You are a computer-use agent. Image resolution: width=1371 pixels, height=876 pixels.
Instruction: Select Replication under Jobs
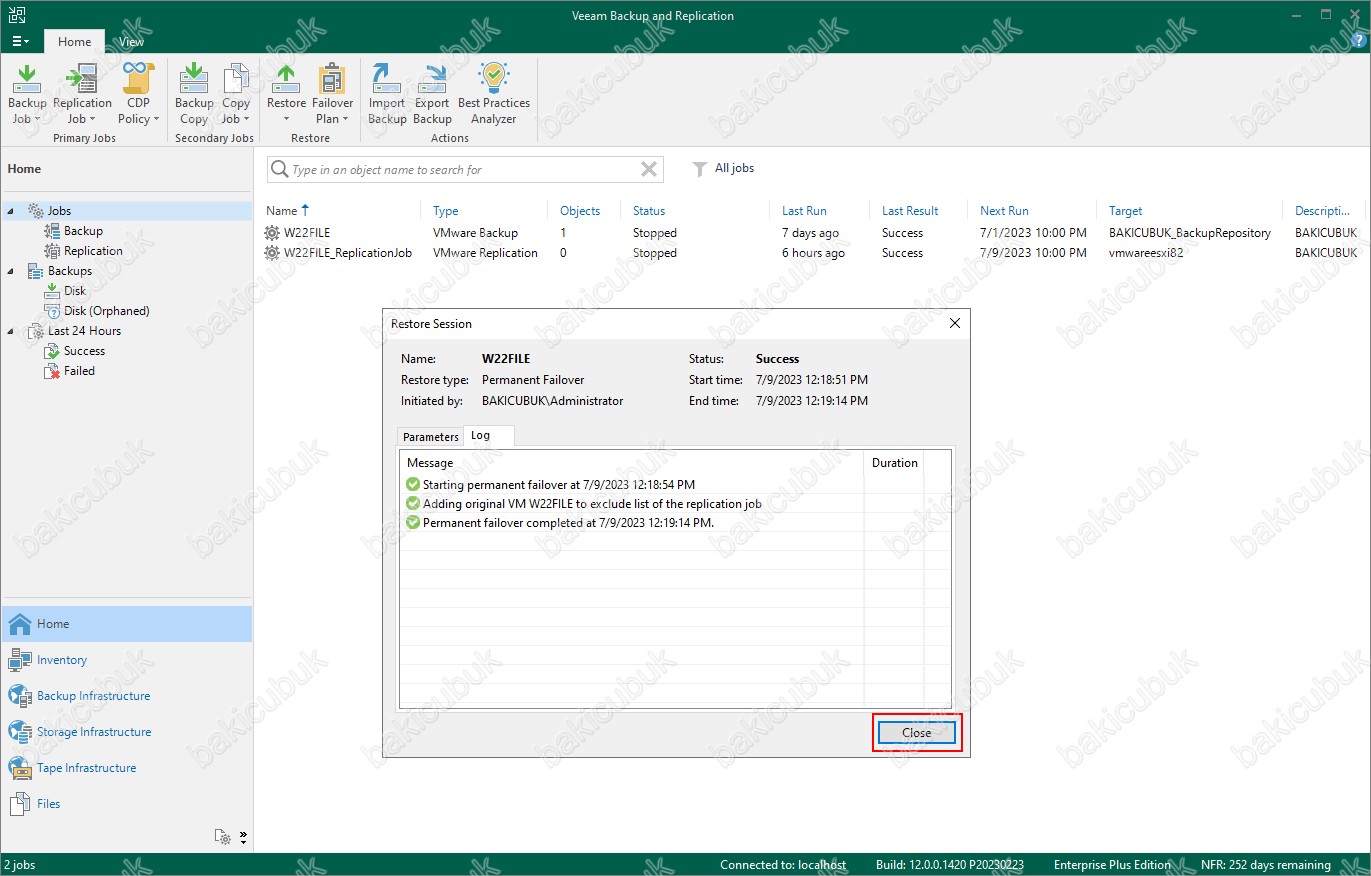93,251
